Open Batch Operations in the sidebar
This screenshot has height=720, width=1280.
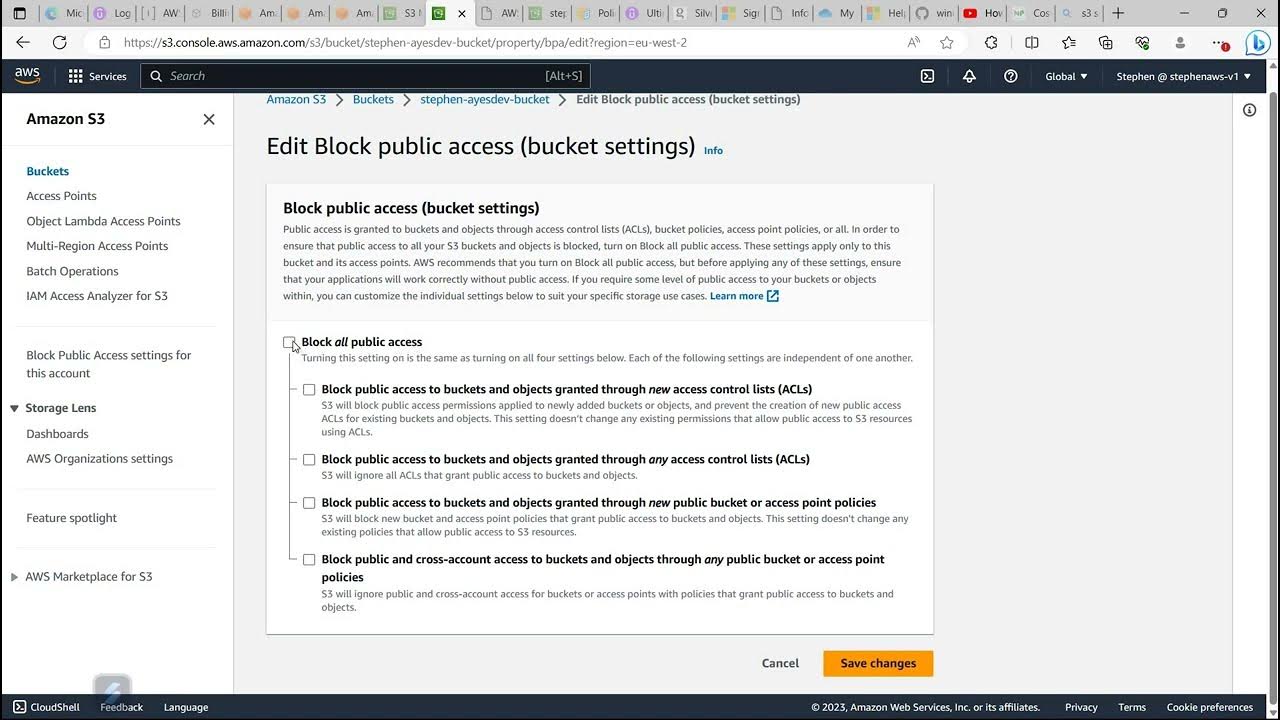click(72, 271)
